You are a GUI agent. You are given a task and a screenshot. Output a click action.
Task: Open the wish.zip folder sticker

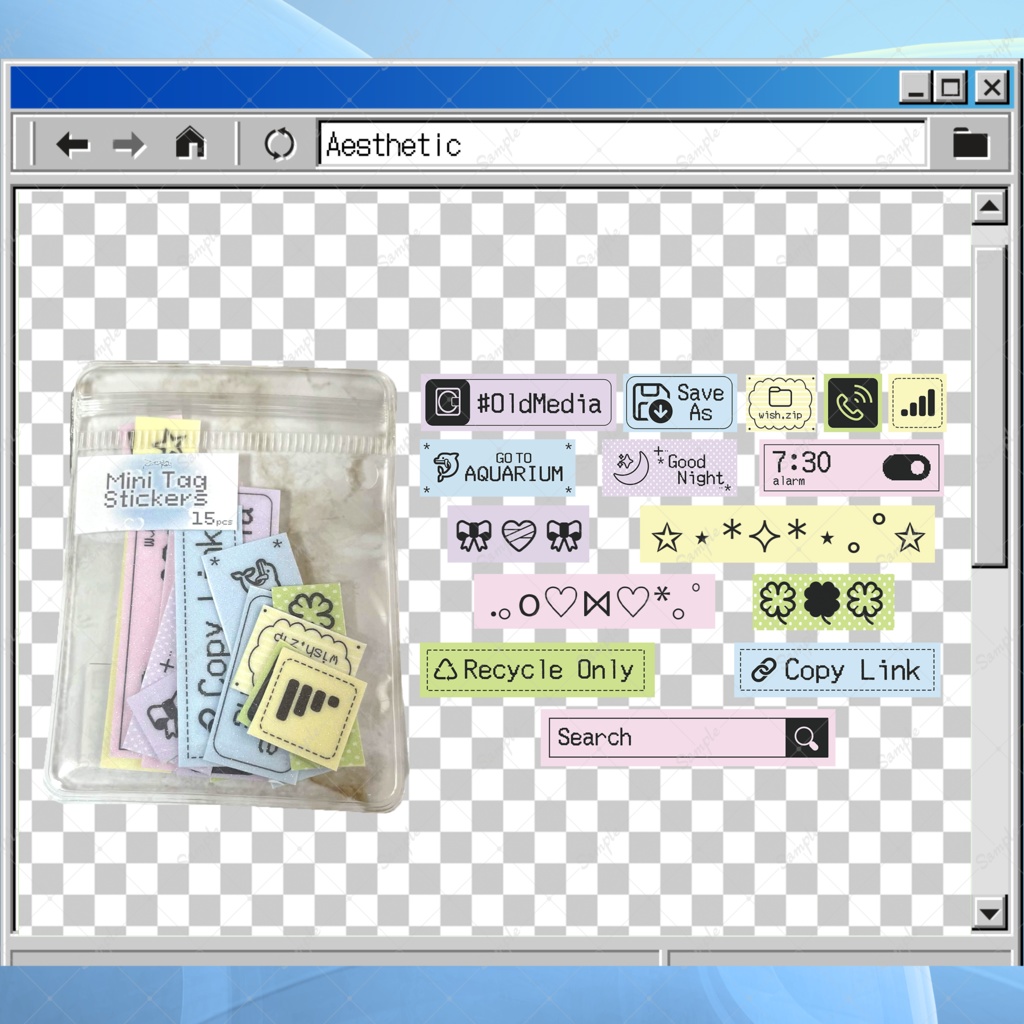(780, 403)
